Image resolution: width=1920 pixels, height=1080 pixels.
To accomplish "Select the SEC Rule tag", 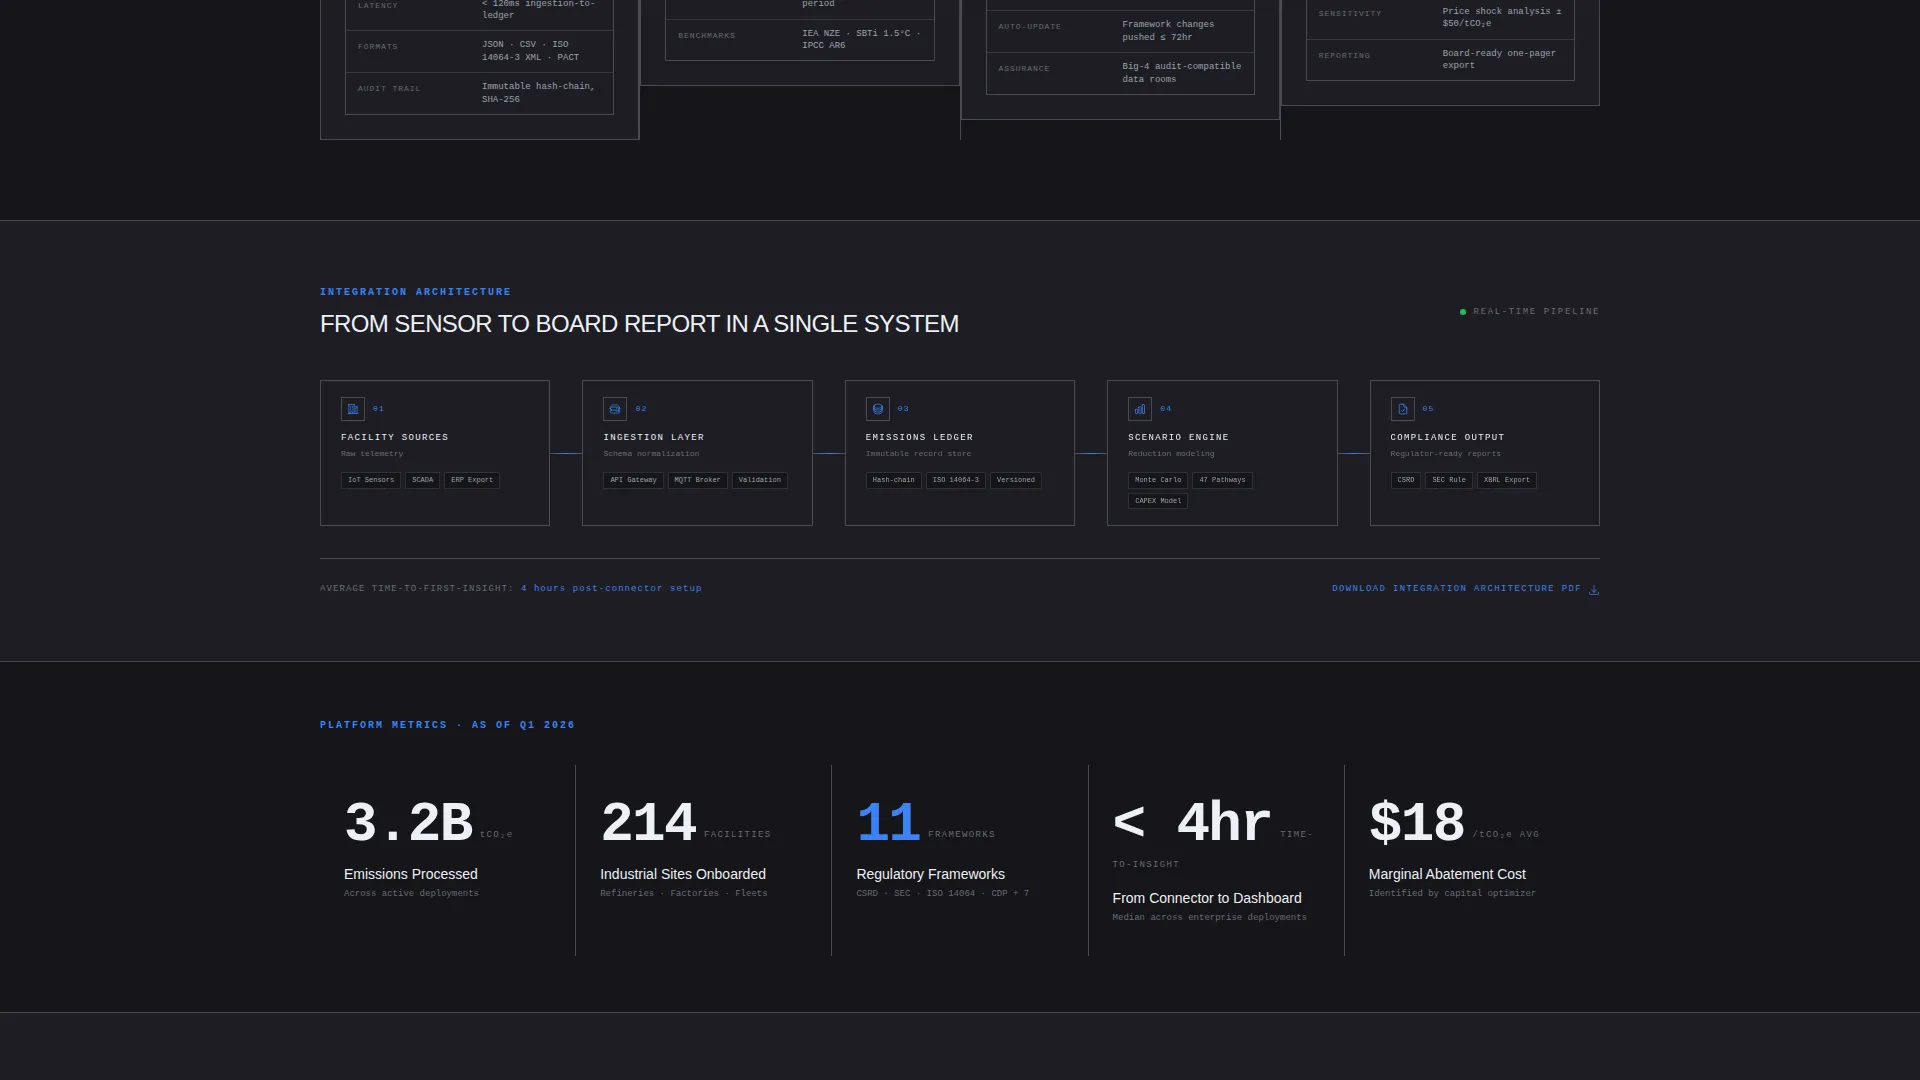I will [x=1449, y=480].
